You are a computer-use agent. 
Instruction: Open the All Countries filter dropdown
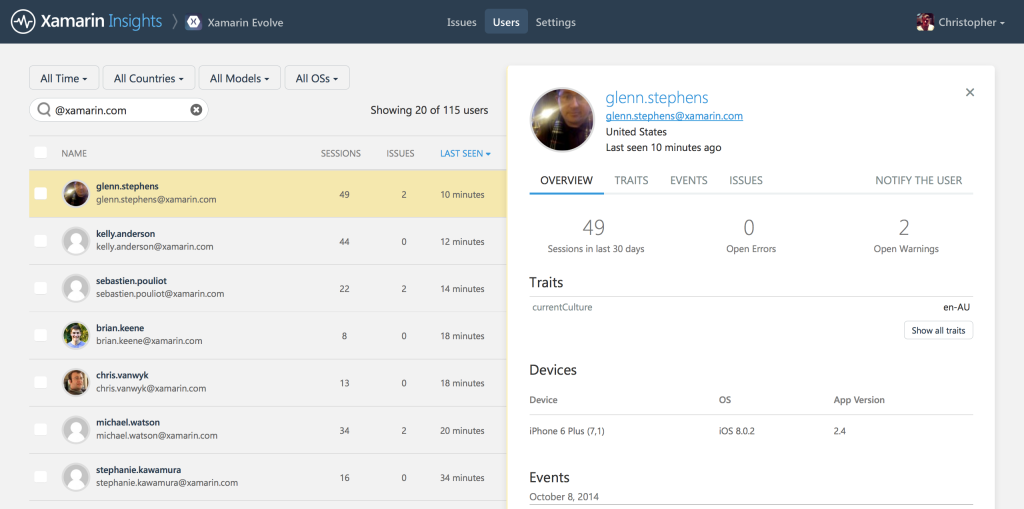click(x=148, y=78)
